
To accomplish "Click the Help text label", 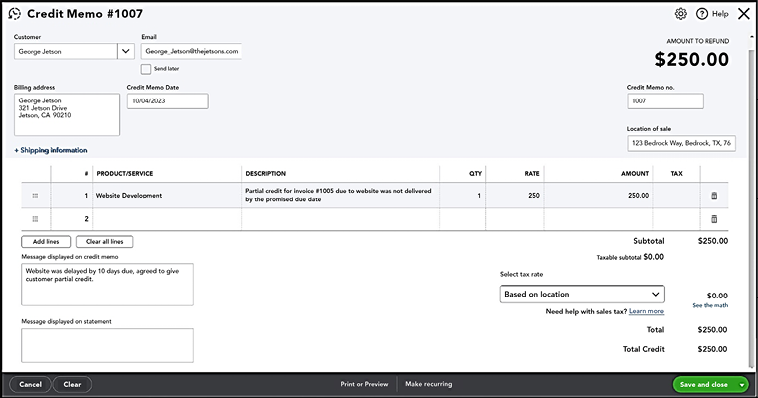I will (x=720, y=14).
